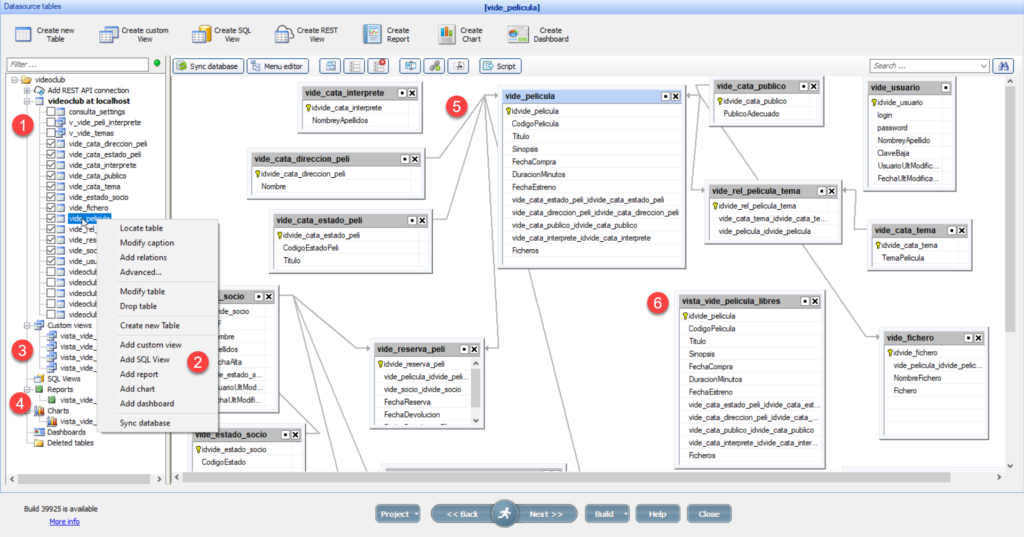Follow the More info link

pyautogui.click(x=64, y=521)
